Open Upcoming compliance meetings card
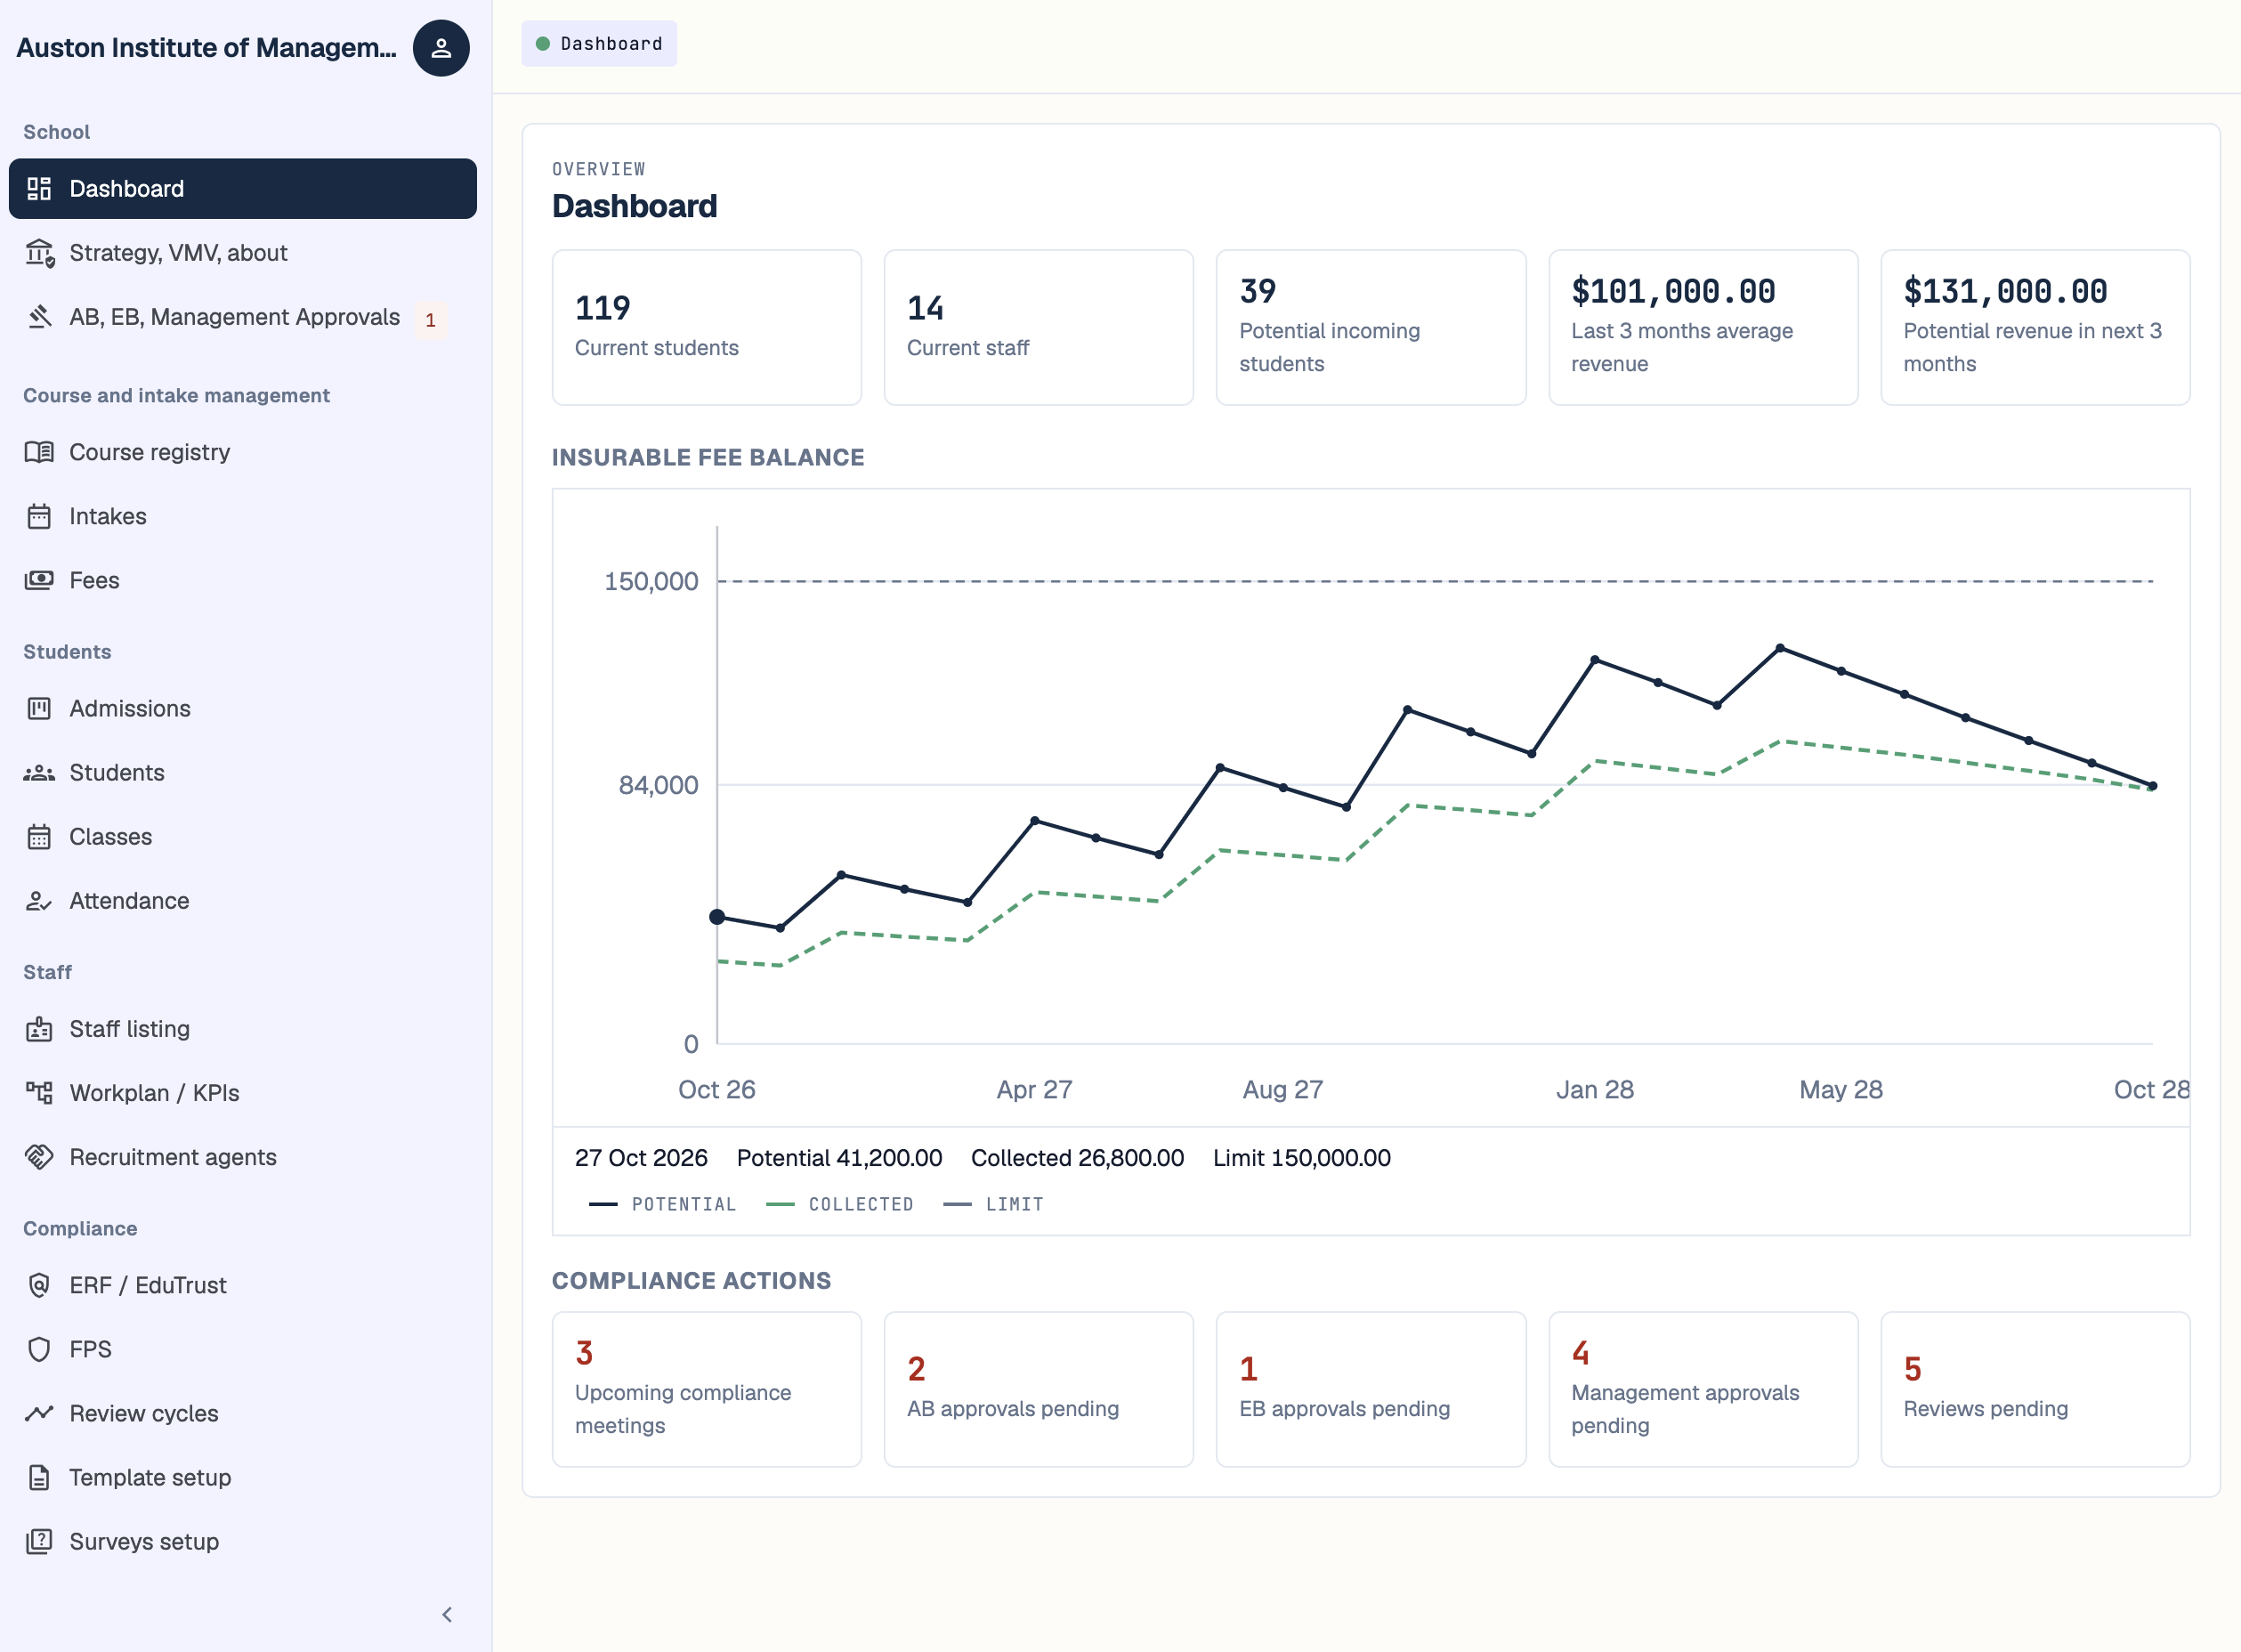 point(707,1389)
